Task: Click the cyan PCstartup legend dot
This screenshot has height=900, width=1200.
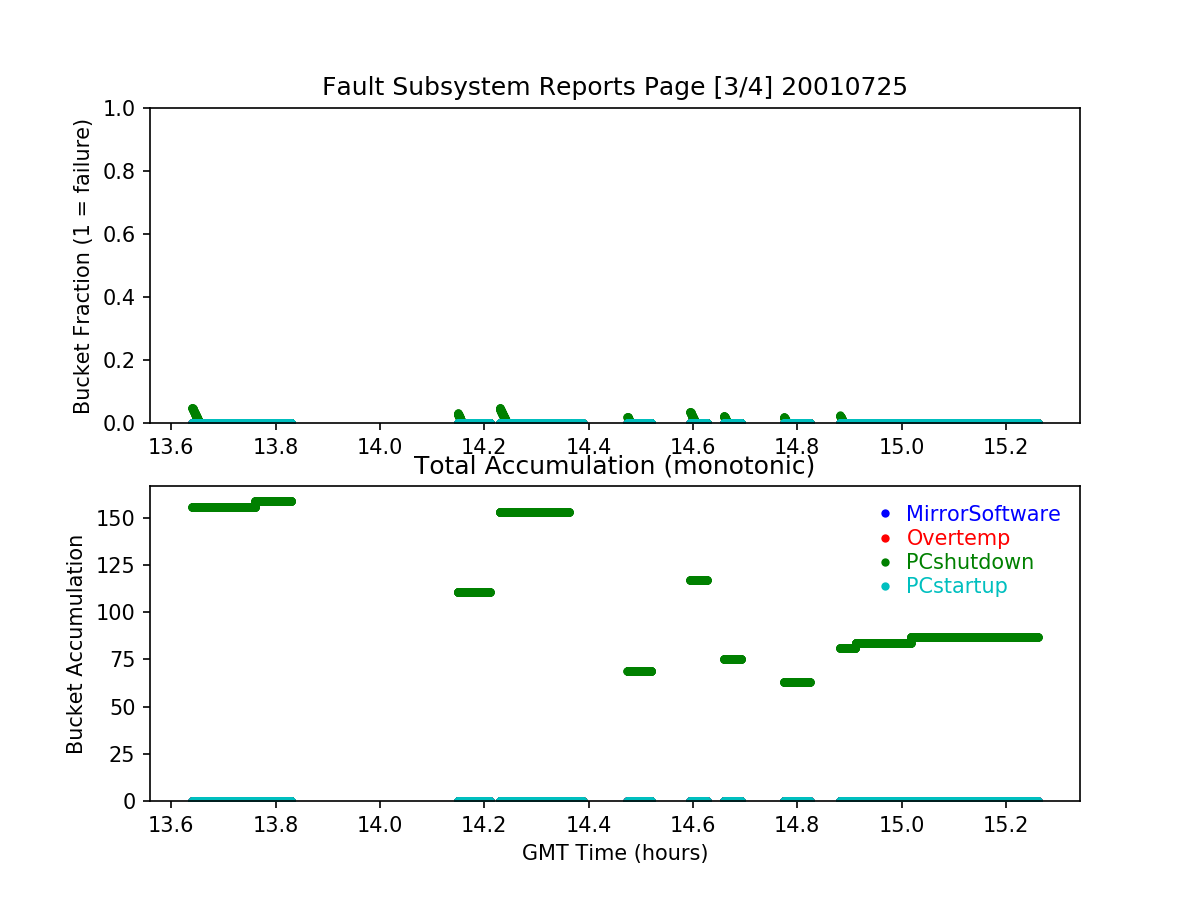Action: [x=884, y=586]
